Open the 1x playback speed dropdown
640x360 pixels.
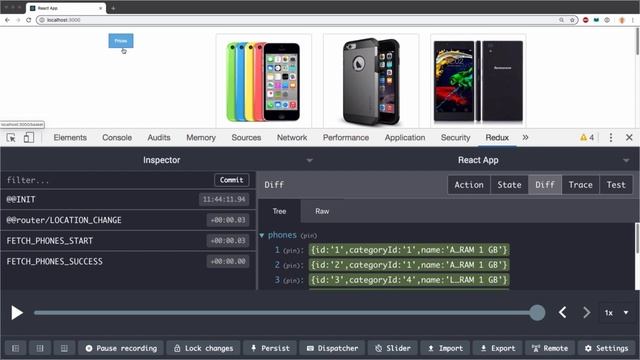click(x=616, y=313)
